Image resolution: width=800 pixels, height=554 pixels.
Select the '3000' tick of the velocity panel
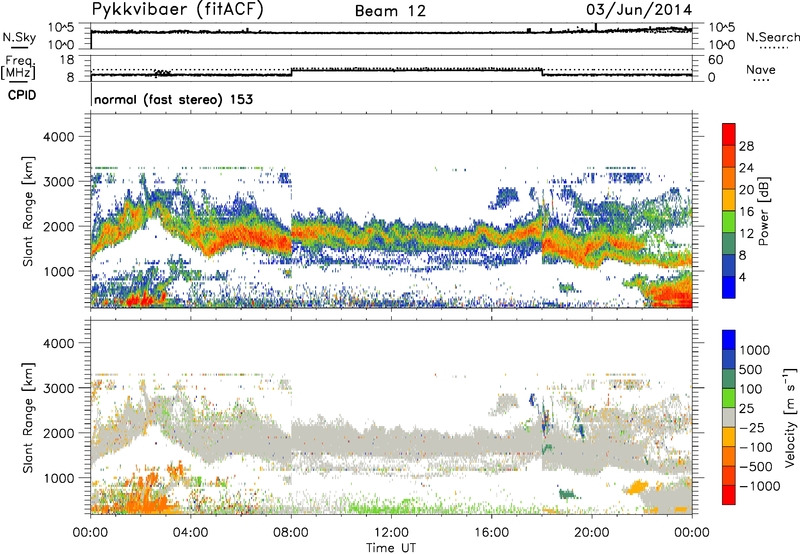point(58,388)
